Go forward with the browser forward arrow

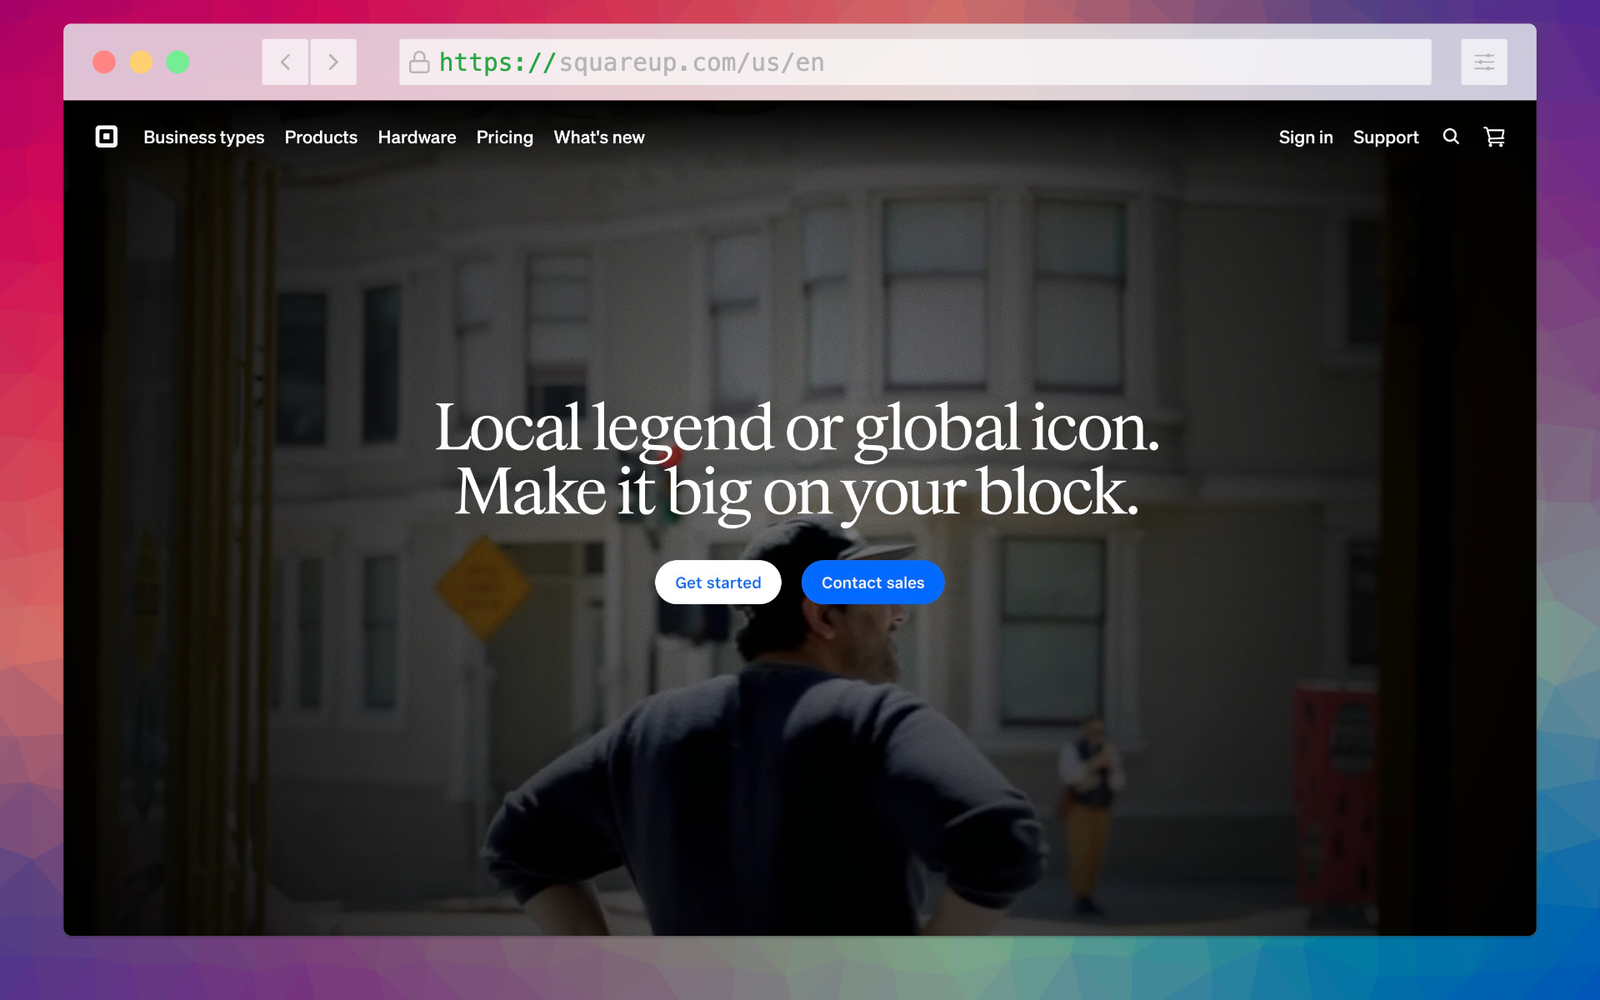click(x=333, y=62)
